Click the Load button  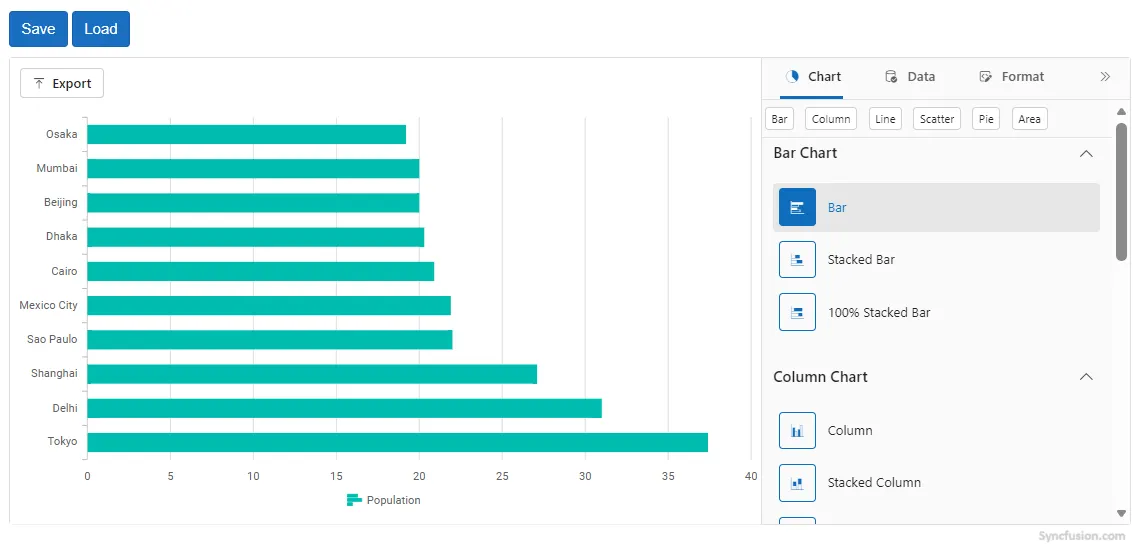tap(101, 29)
